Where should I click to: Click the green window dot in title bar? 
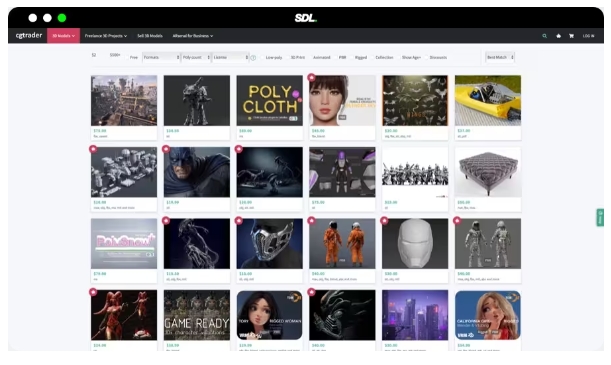point(62,18)
